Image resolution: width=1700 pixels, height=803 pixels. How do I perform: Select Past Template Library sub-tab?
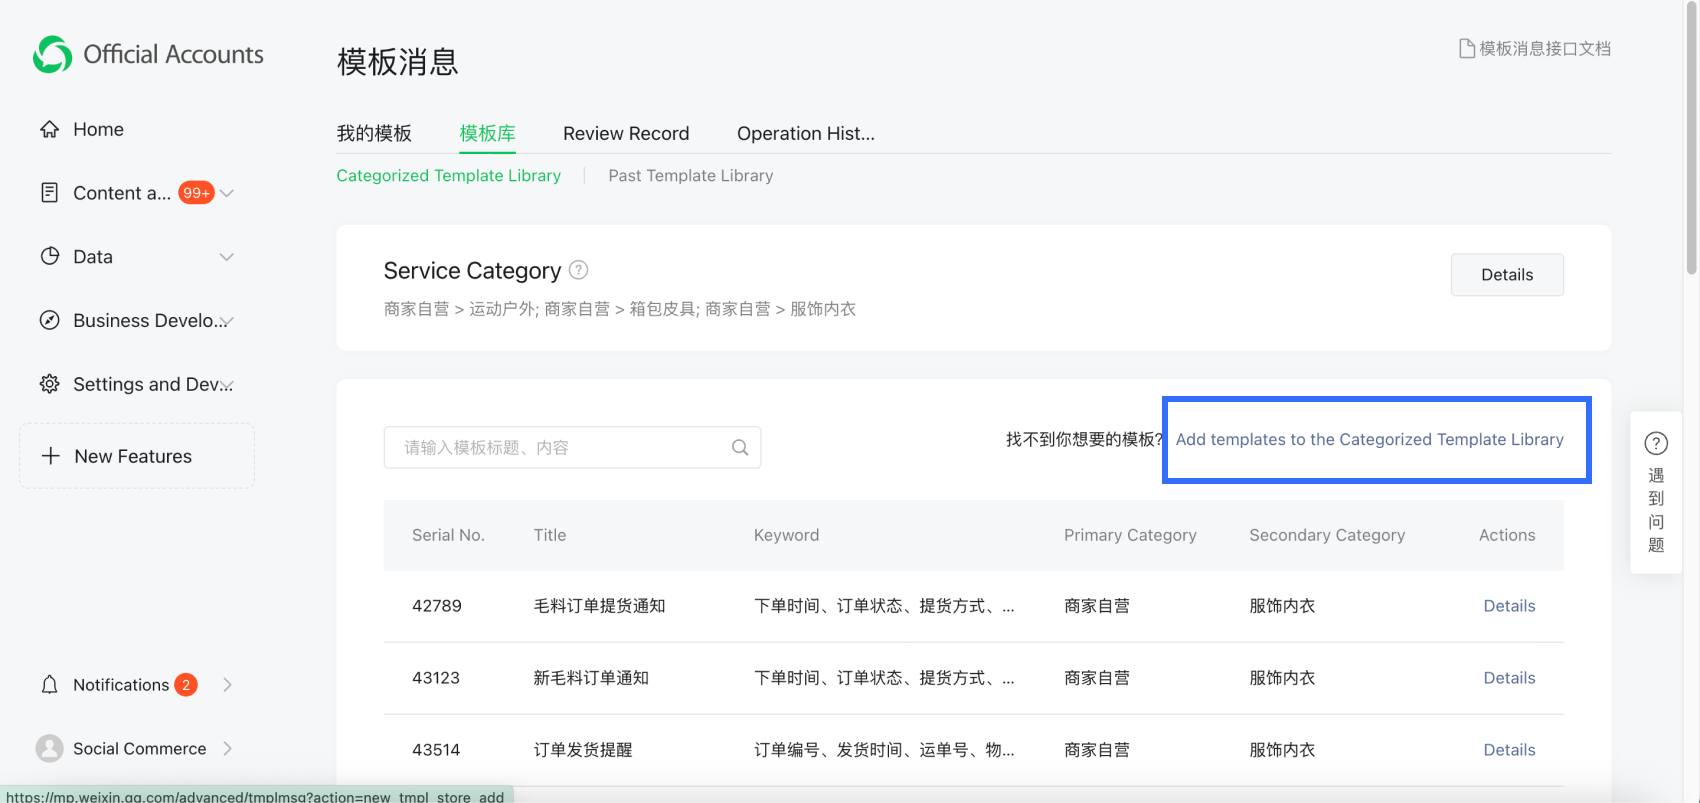pyautogui.click(x=691, y=175)
